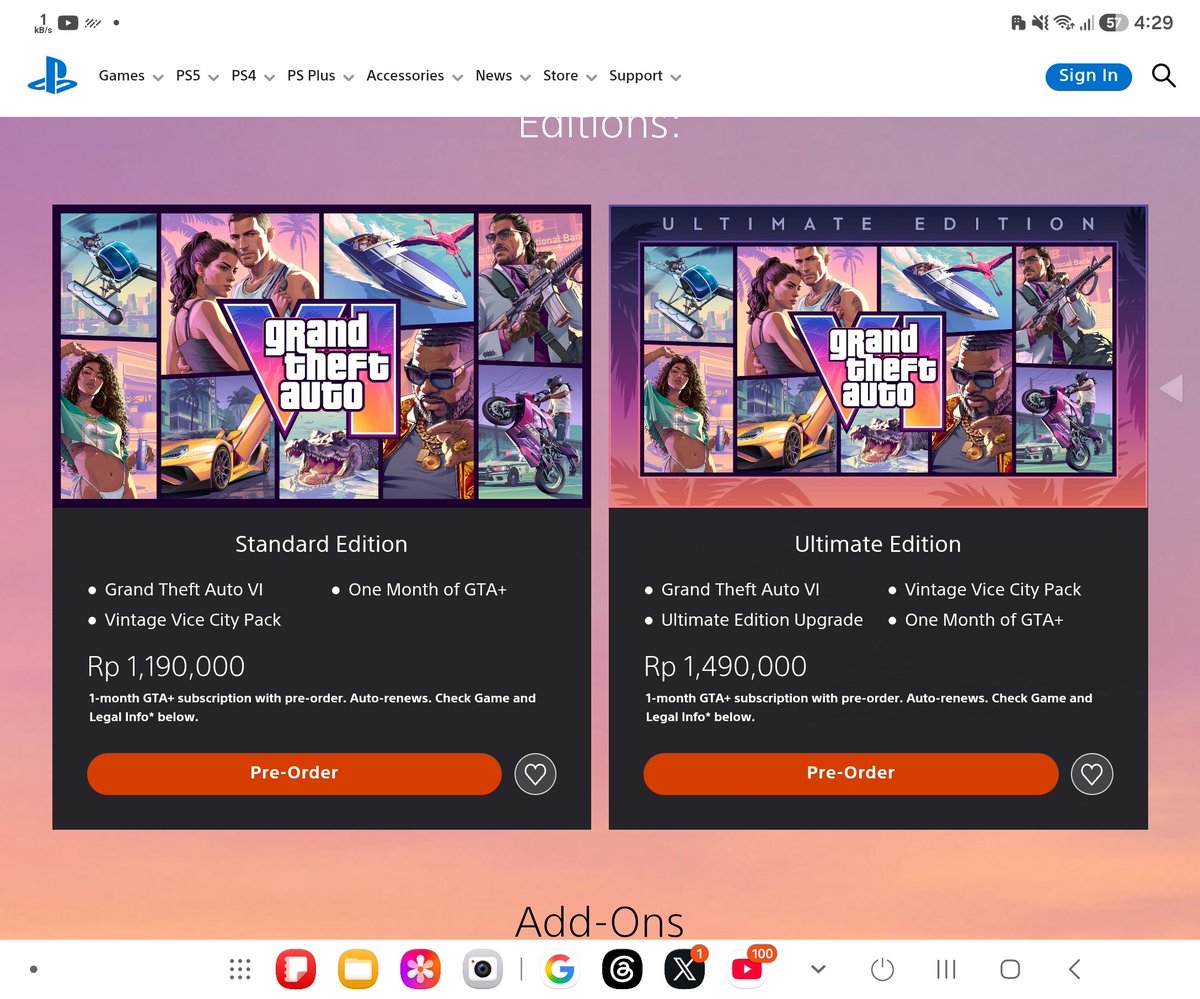Click the Add-Ons heading
The height and width of the screenshot is (999, 1200).
tap(600, 921)
